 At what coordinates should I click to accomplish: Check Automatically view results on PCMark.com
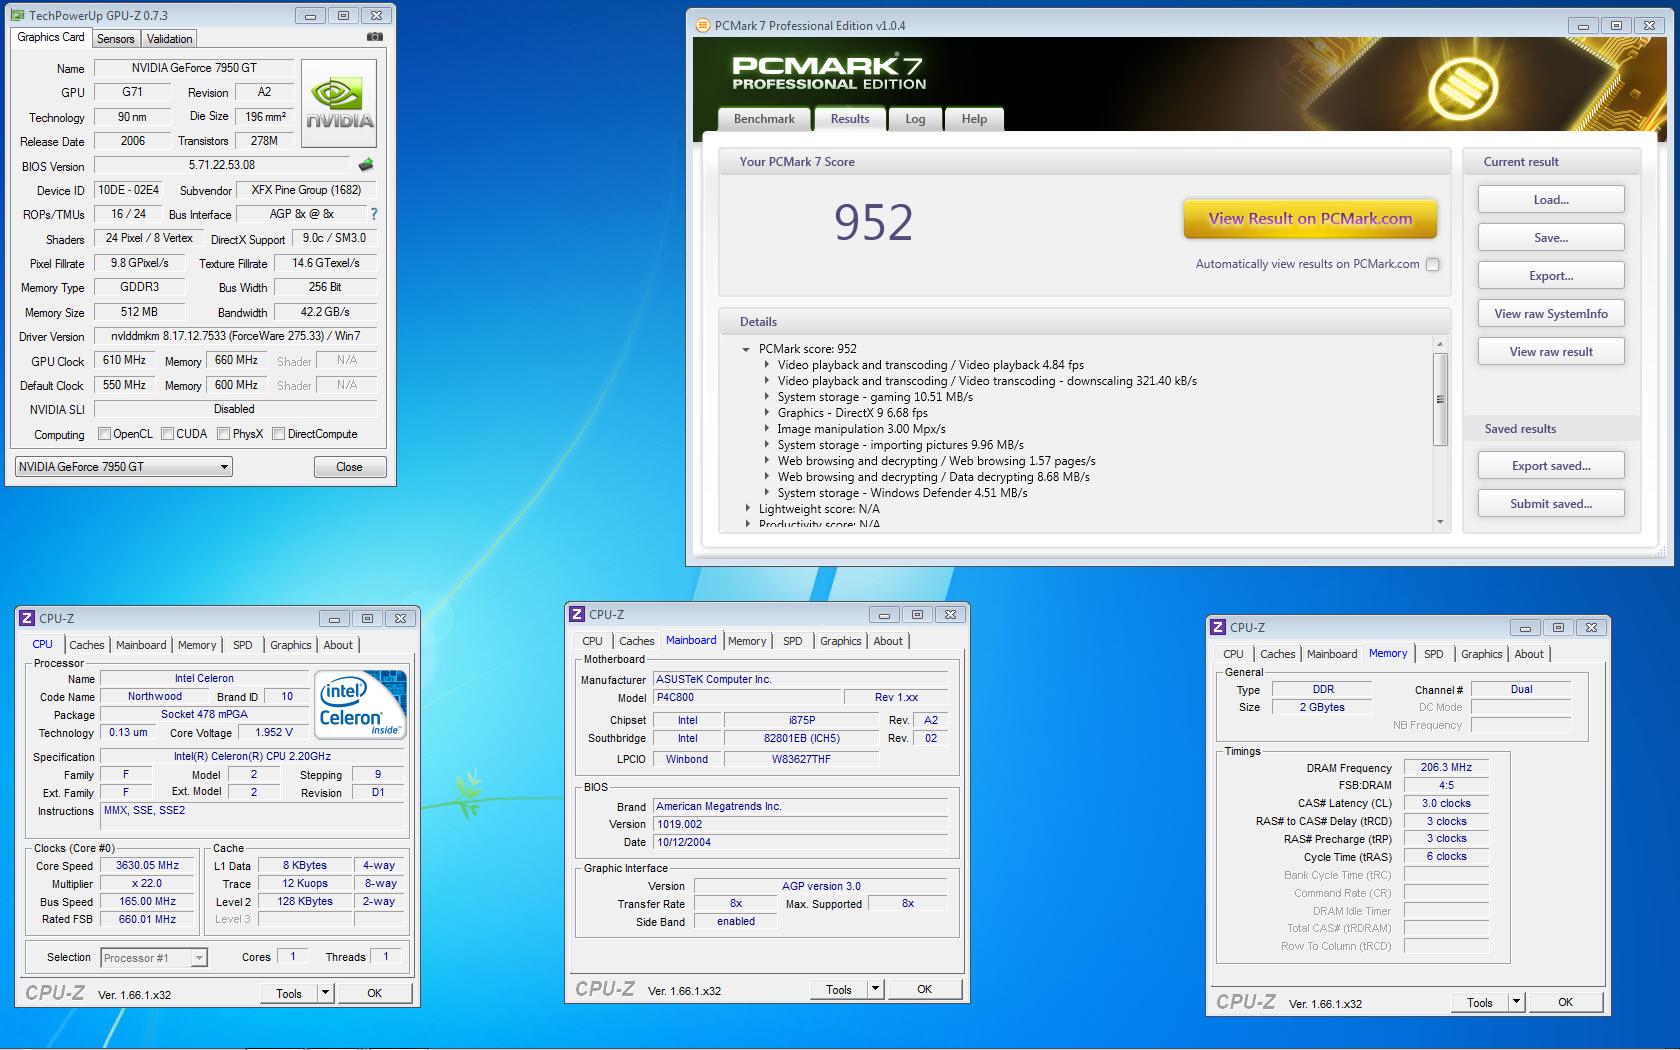[1433, 264]
